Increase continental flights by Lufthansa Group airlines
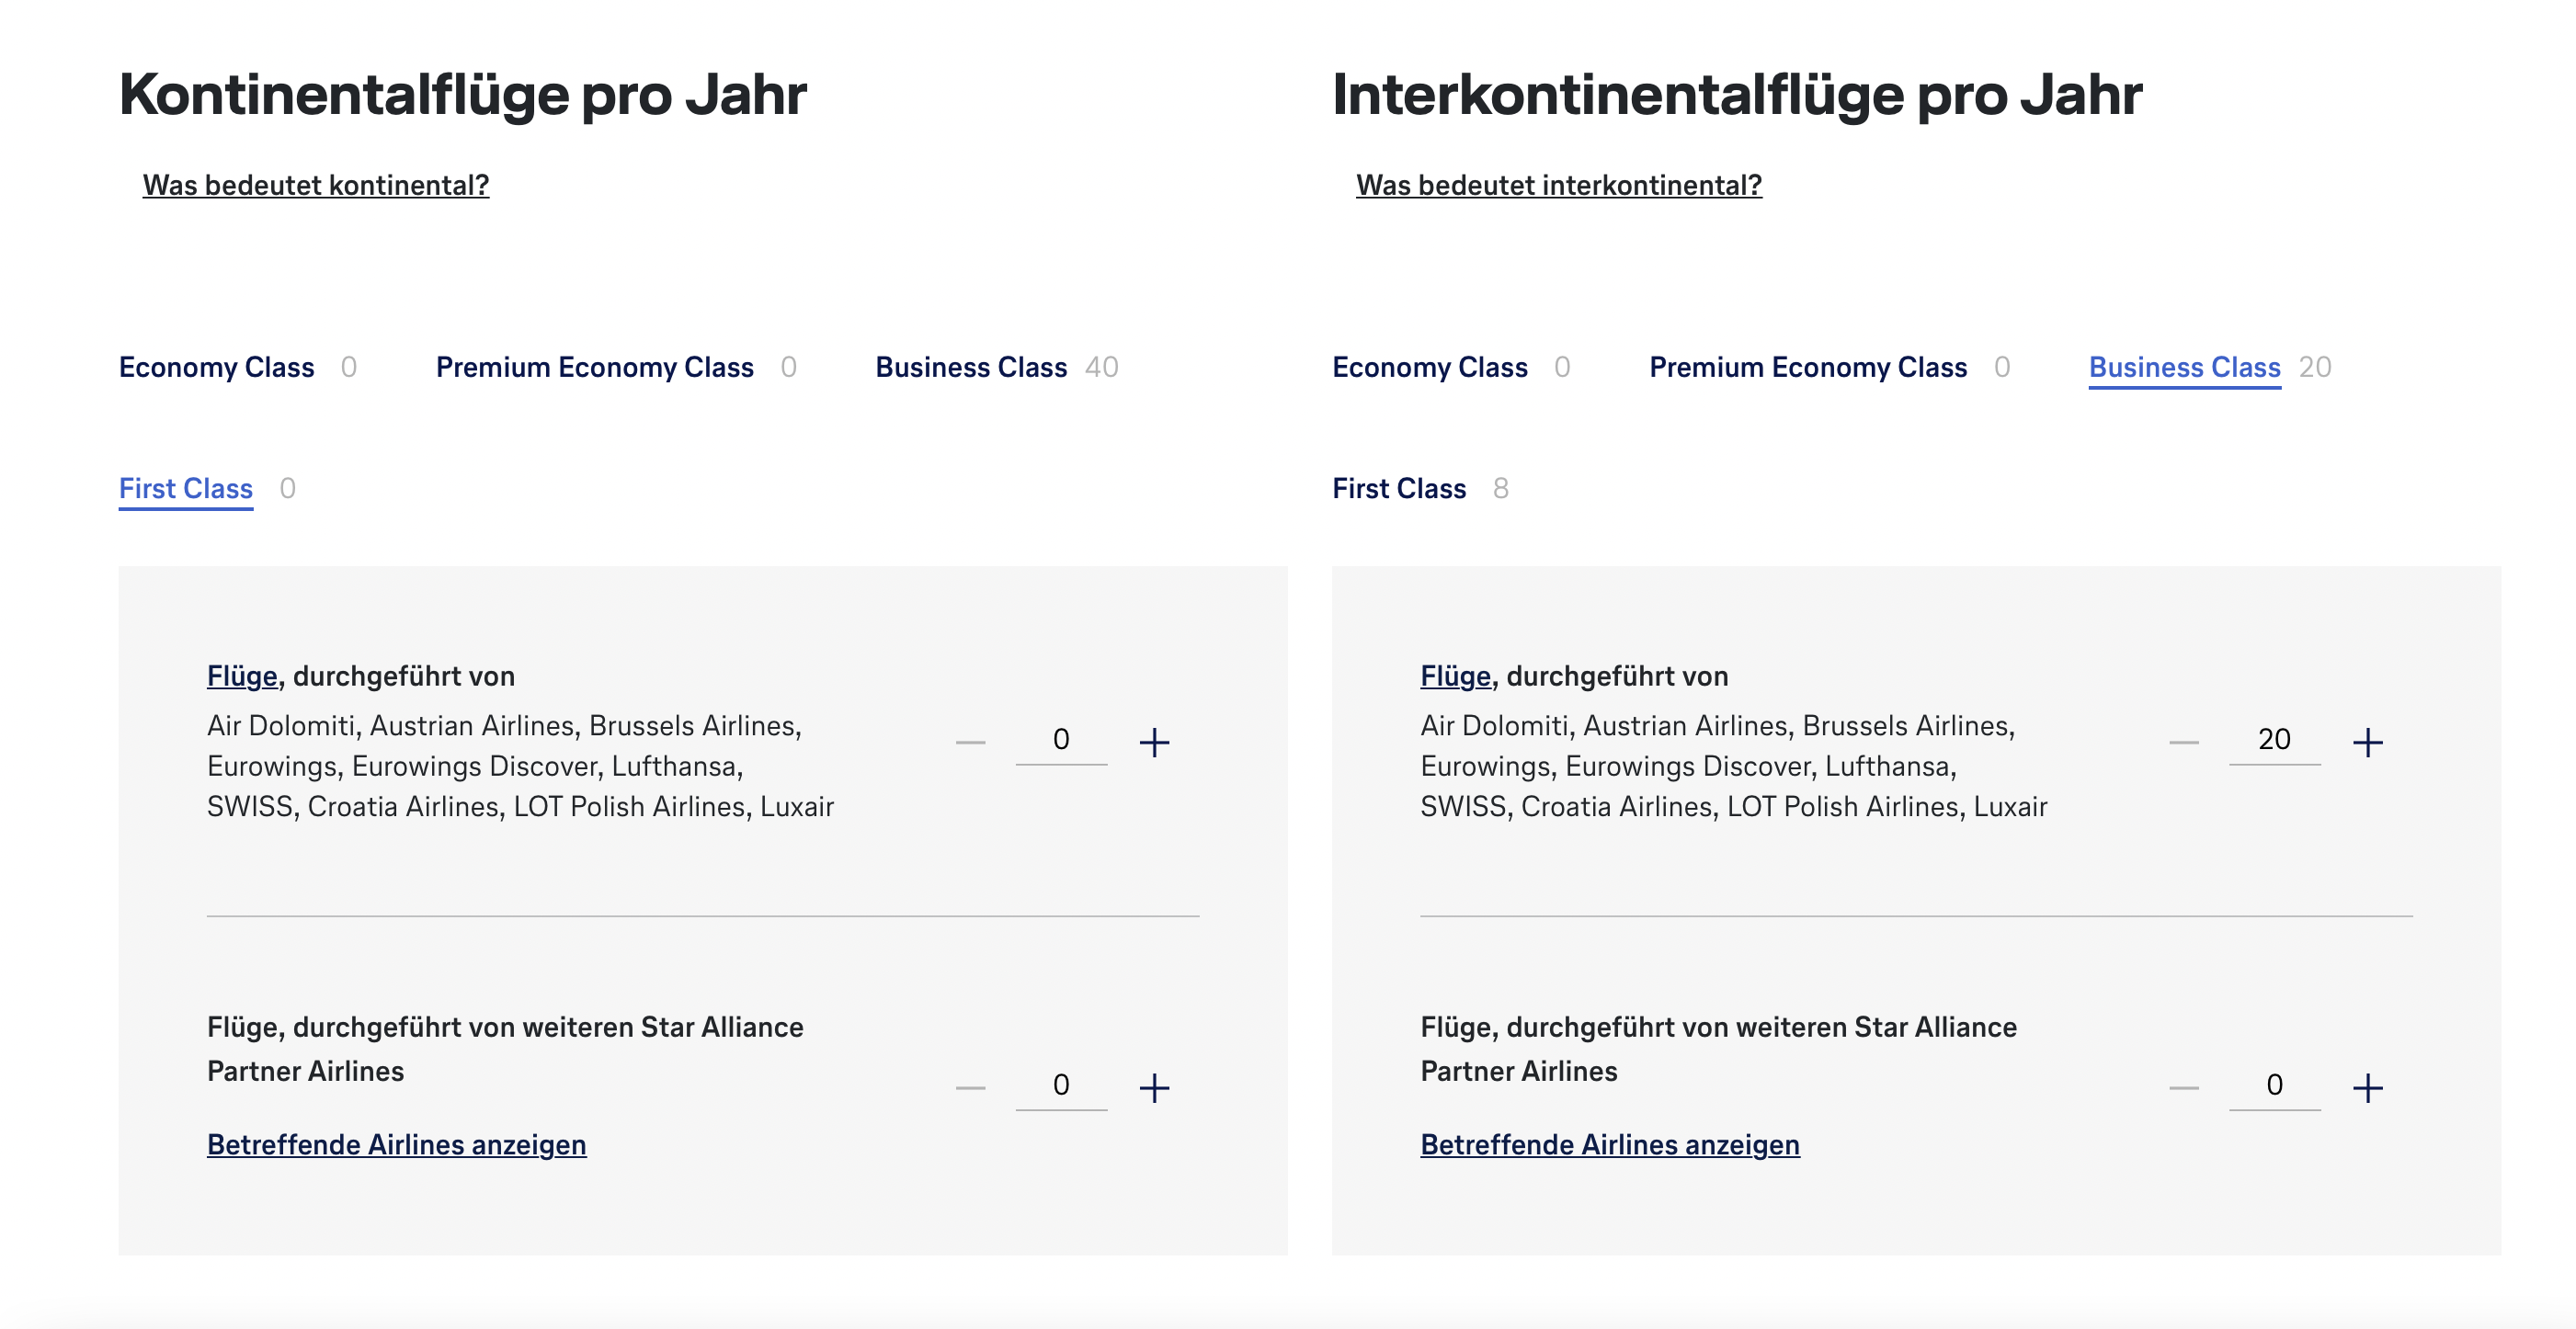Viewport: 2576px width, 1329px height. pos(1154,742)
